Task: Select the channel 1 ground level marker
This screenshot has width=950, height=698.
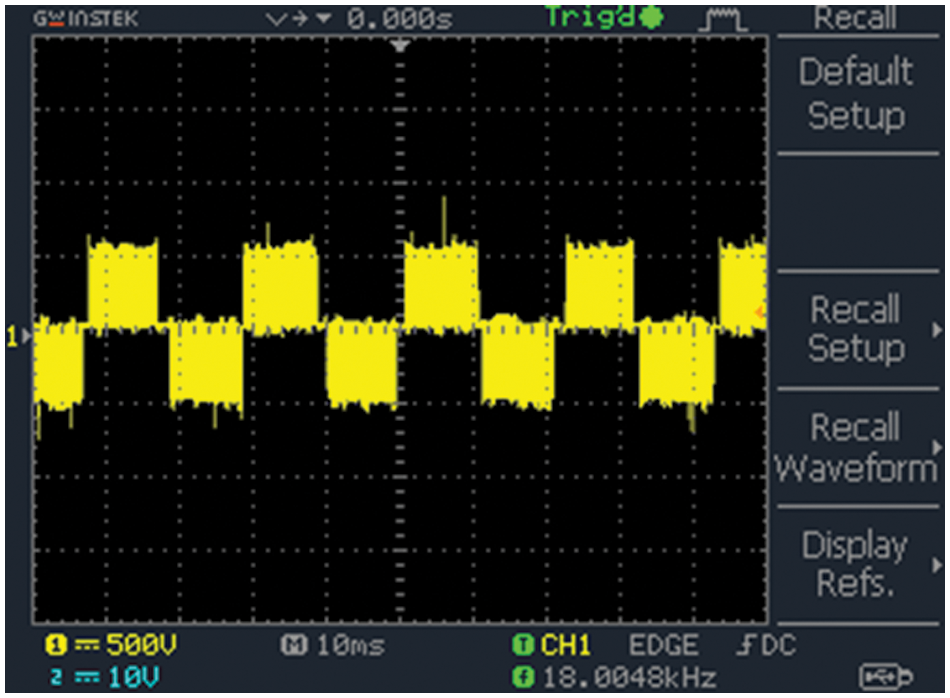Action: 14,338
